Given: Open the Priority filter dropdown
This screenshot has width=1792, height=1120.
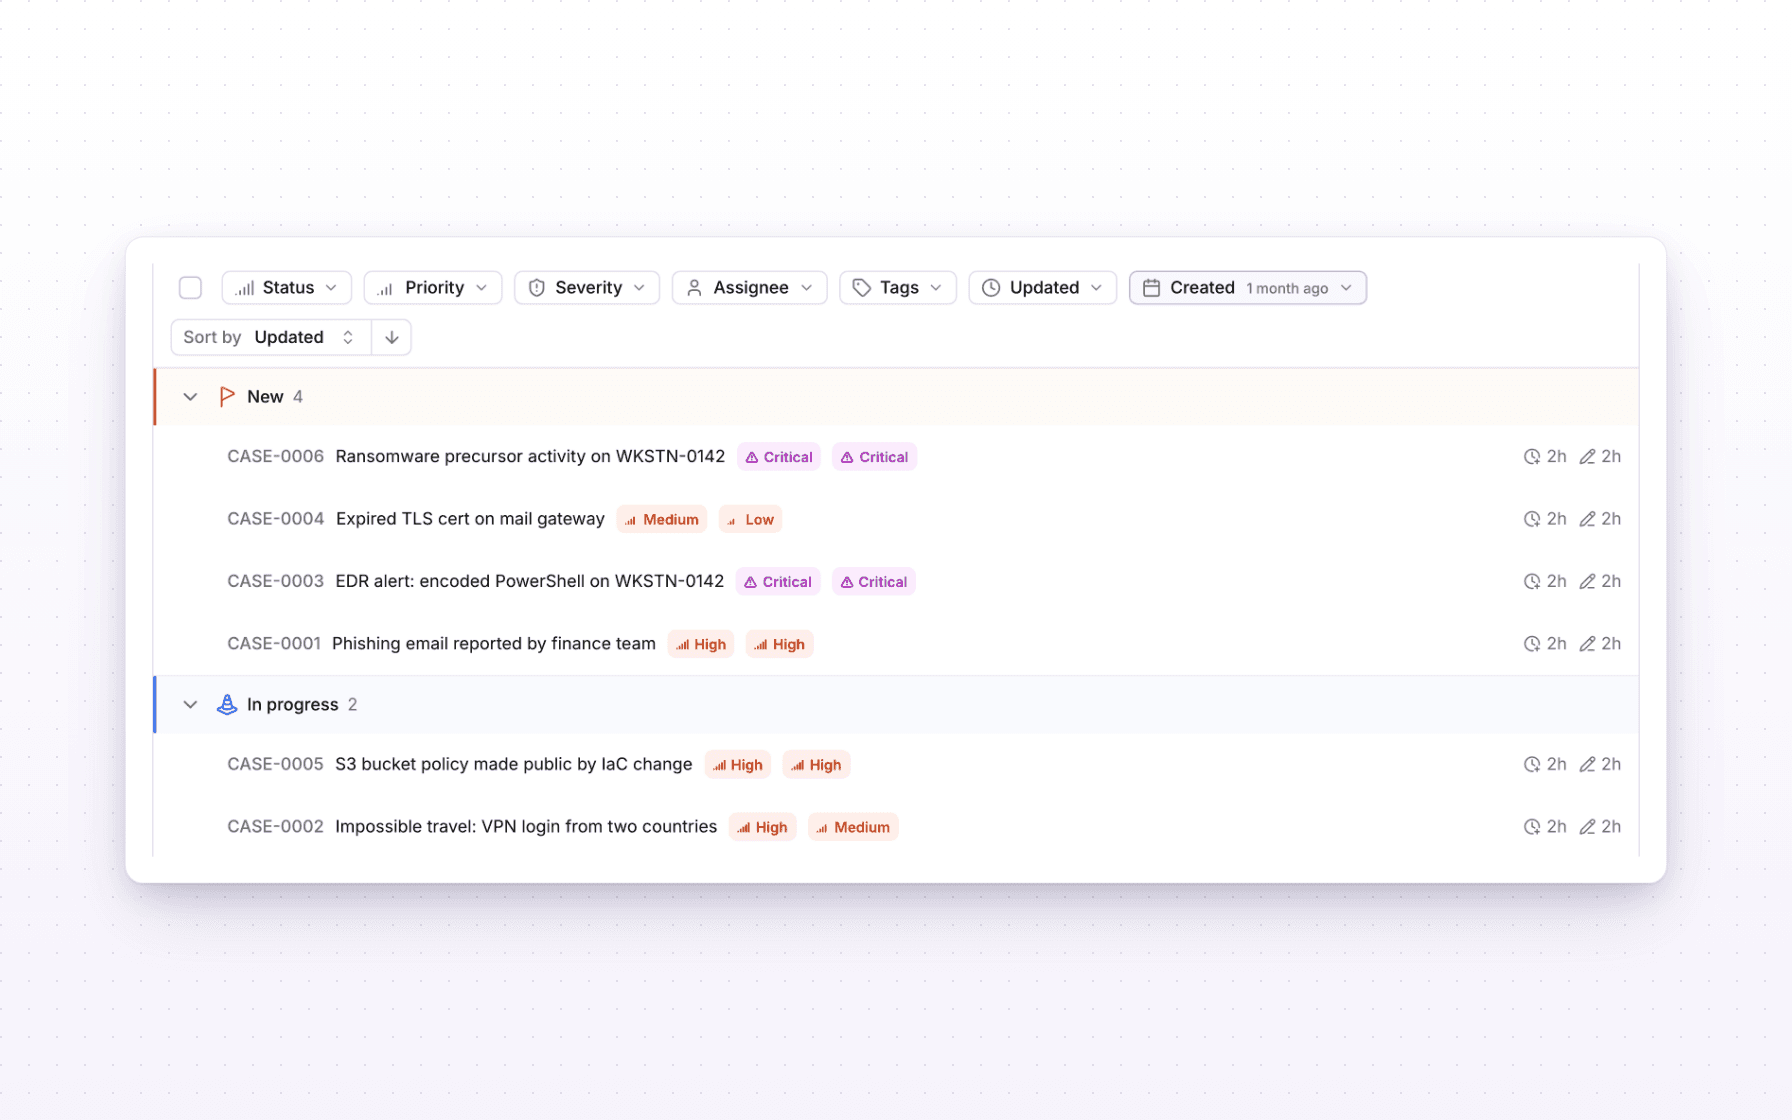Looking at the screenshot, I should pyautogui.click(x=433, y=288).
